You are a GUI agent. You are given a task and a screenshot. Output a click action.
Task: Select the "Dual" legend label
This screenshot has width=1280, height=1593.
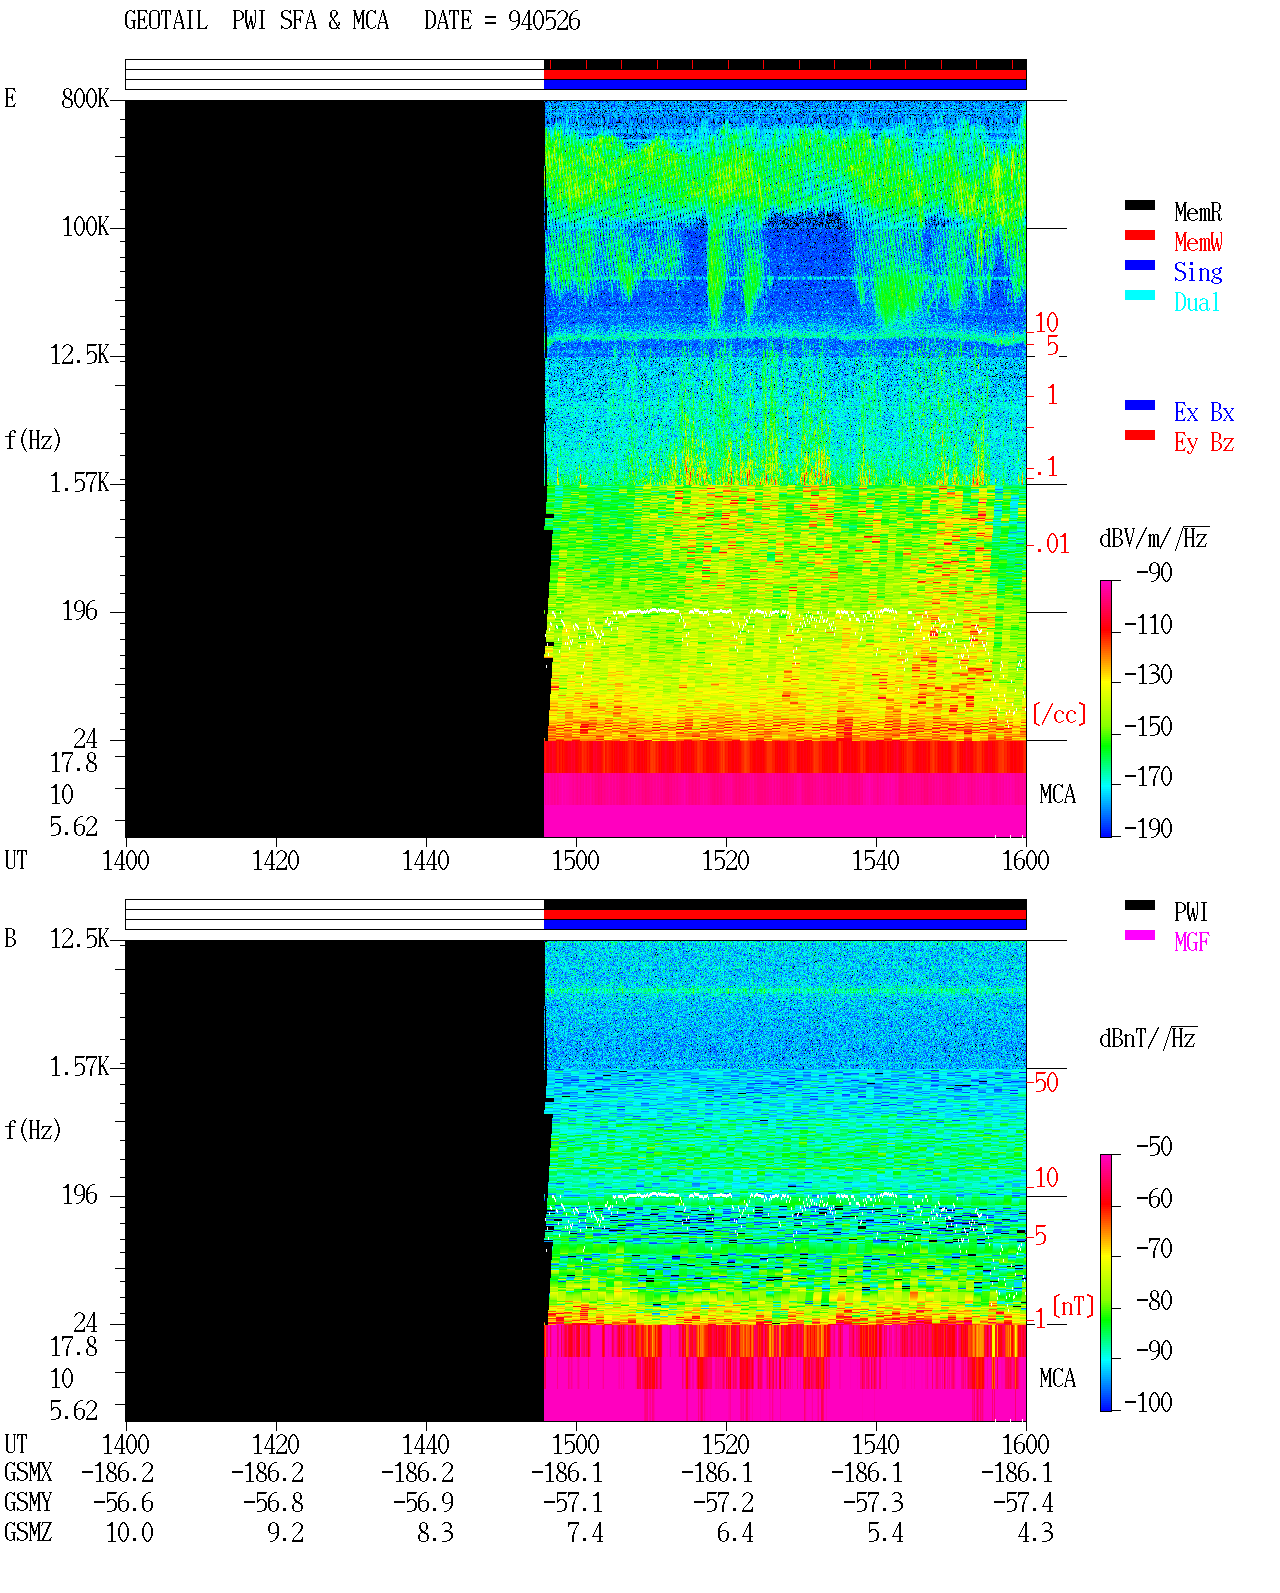coord(1198,302)
